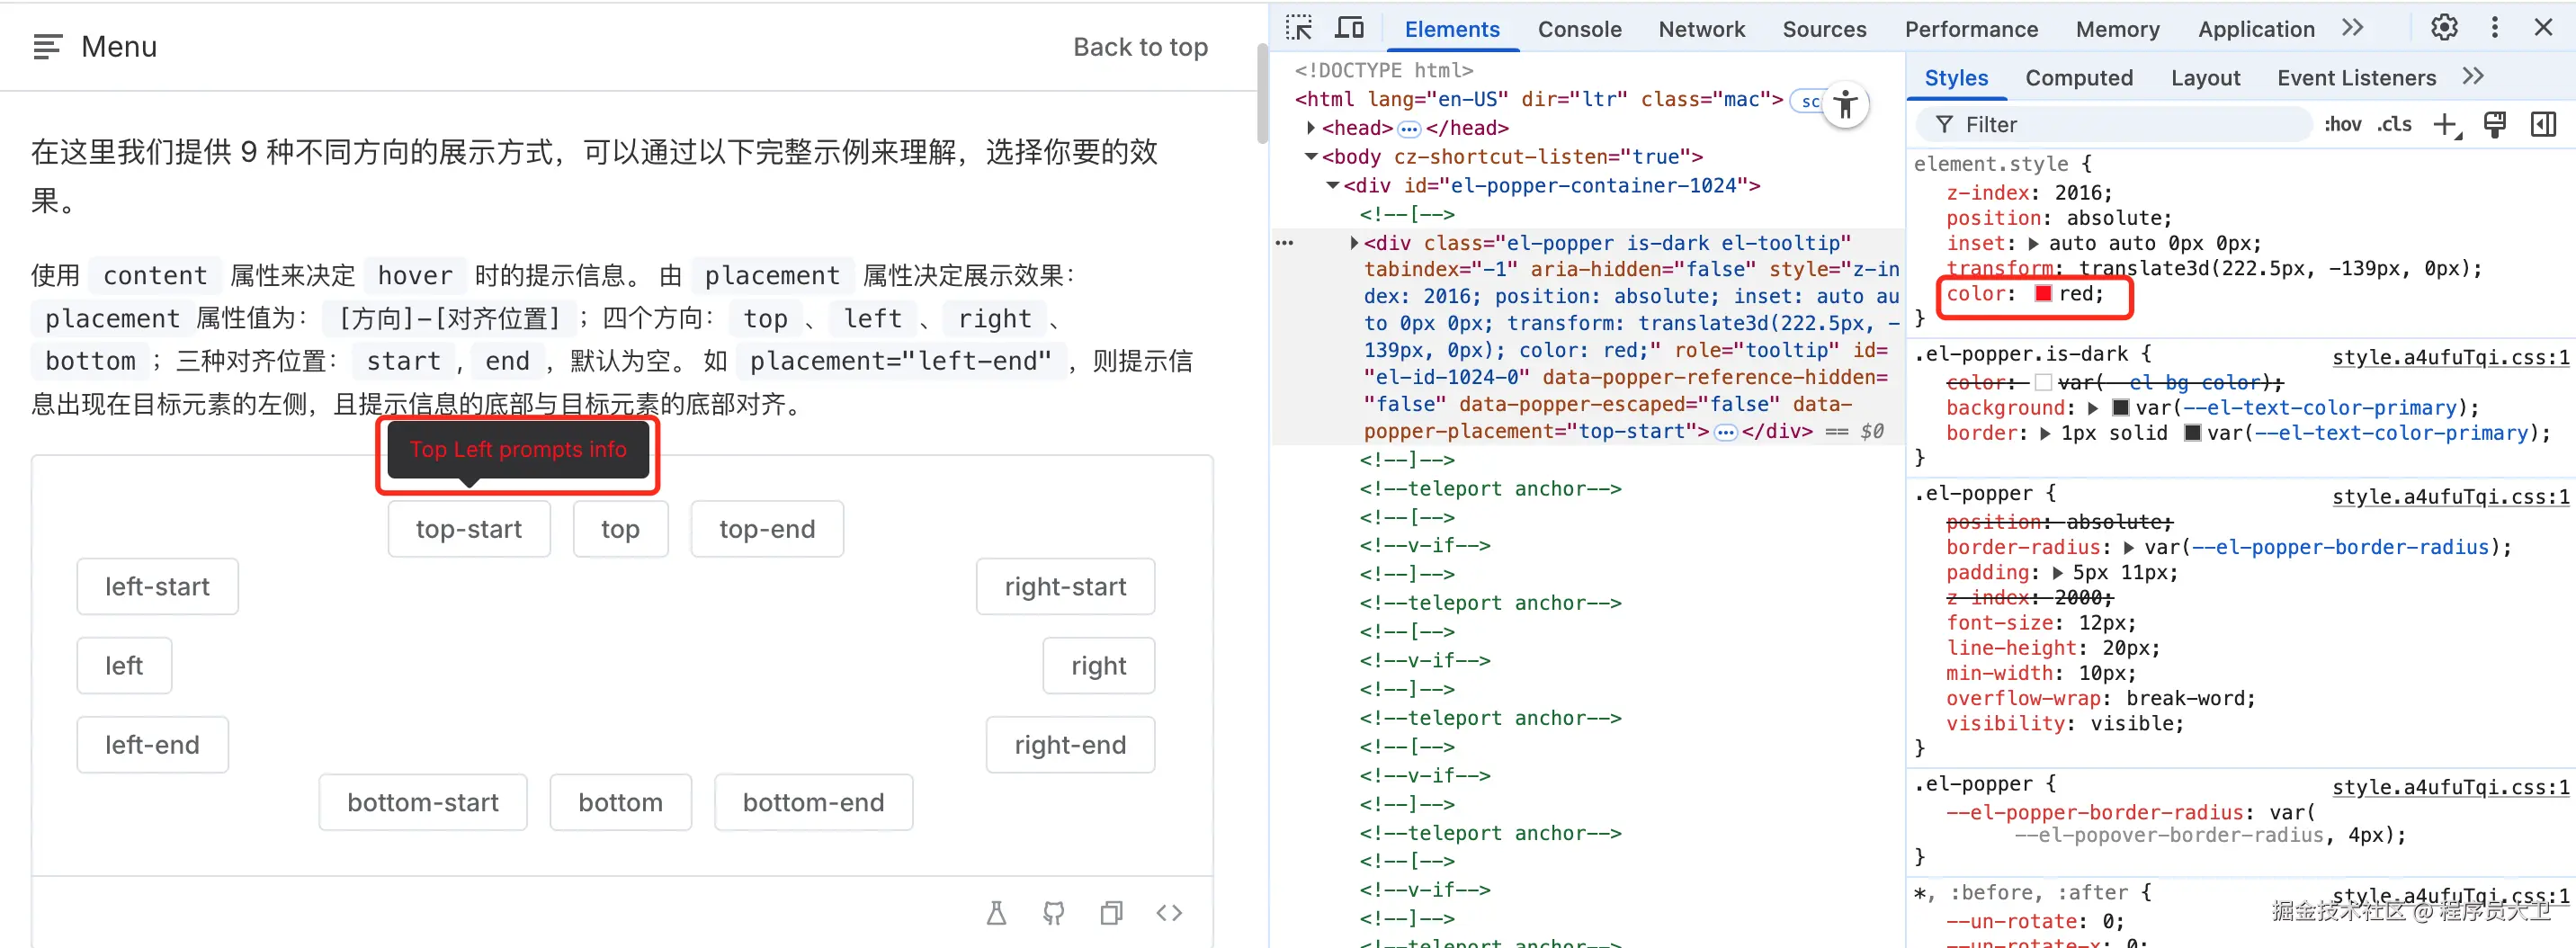Click the copy code icon

coord(1111,912)
